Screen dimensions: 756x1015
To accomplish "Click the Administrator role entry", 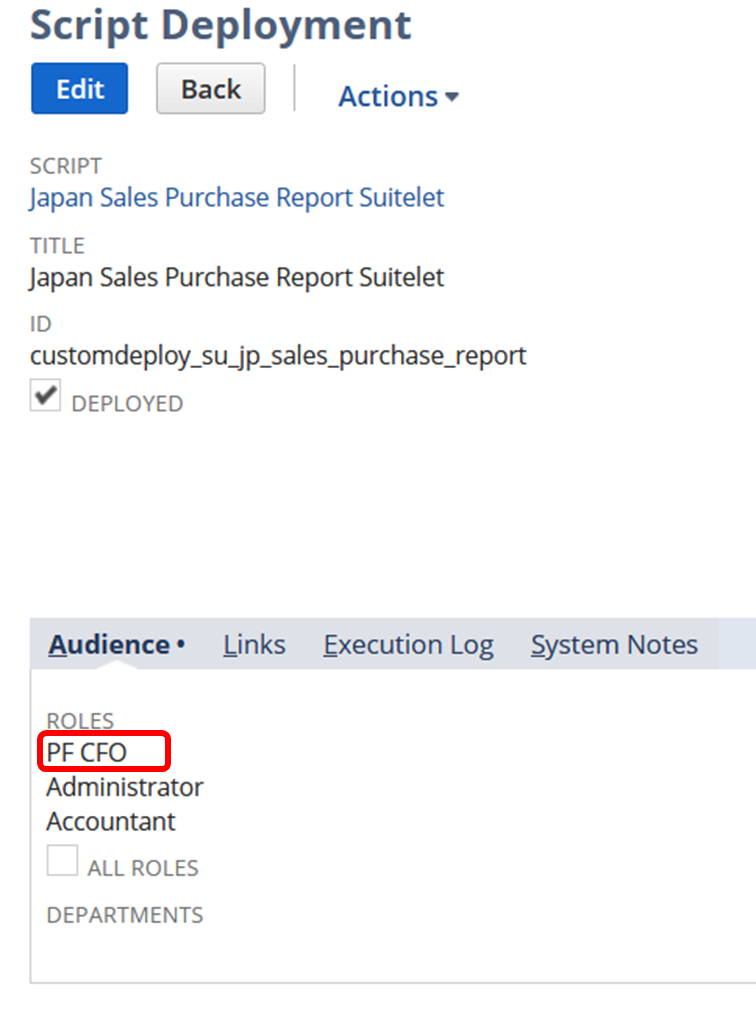I will (x=125, y=787).
